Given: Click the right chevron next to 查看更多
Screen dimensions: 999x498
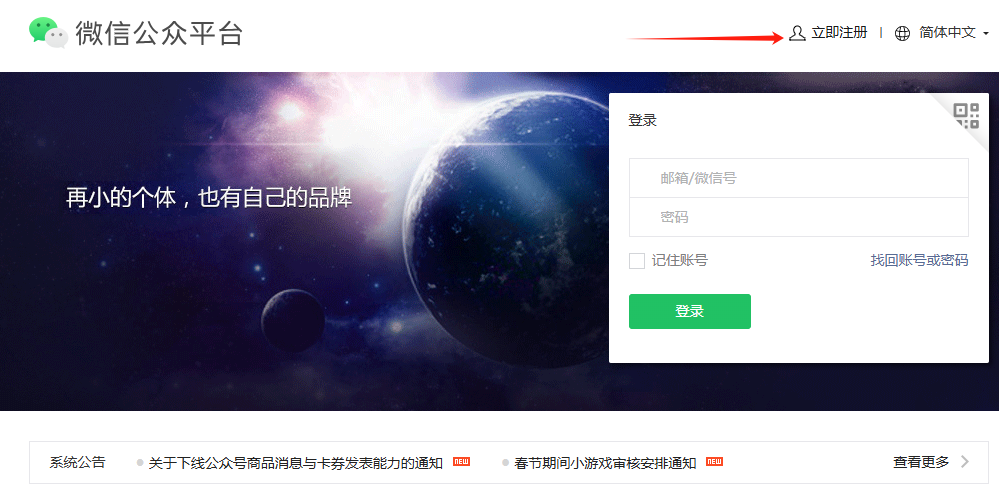Looking at the screenshot, I should [965, 462].
